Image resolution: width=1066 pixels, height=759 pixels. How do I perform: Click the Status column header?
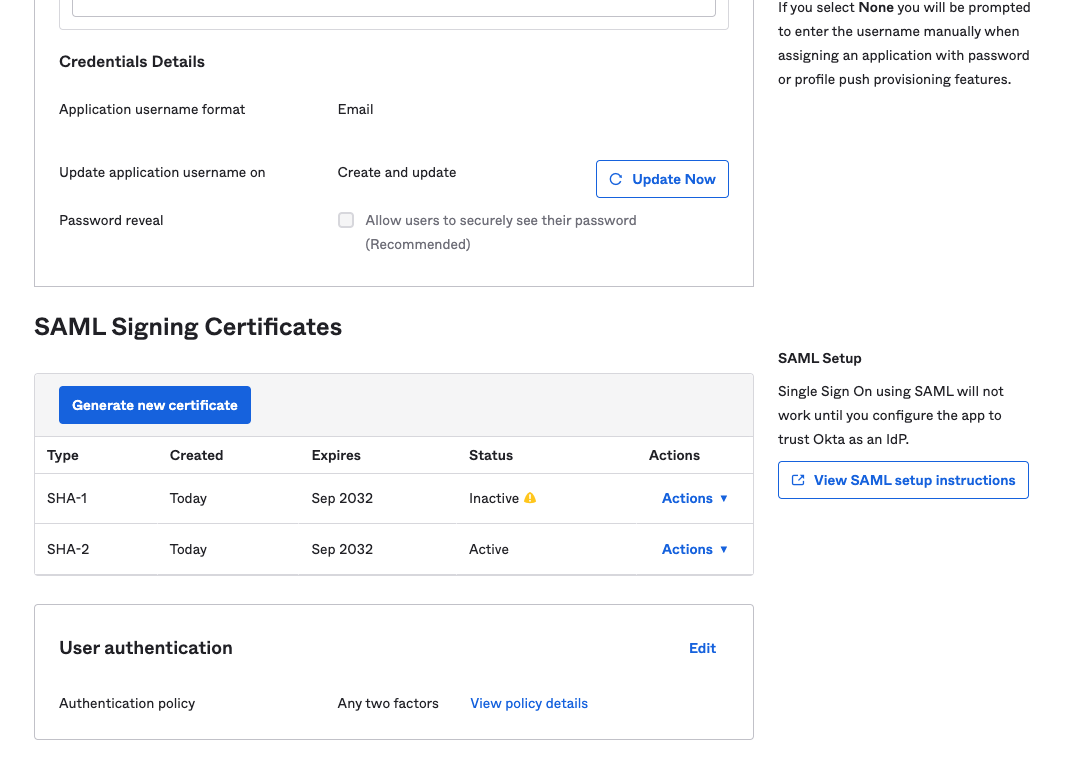(x=491, y=455)
